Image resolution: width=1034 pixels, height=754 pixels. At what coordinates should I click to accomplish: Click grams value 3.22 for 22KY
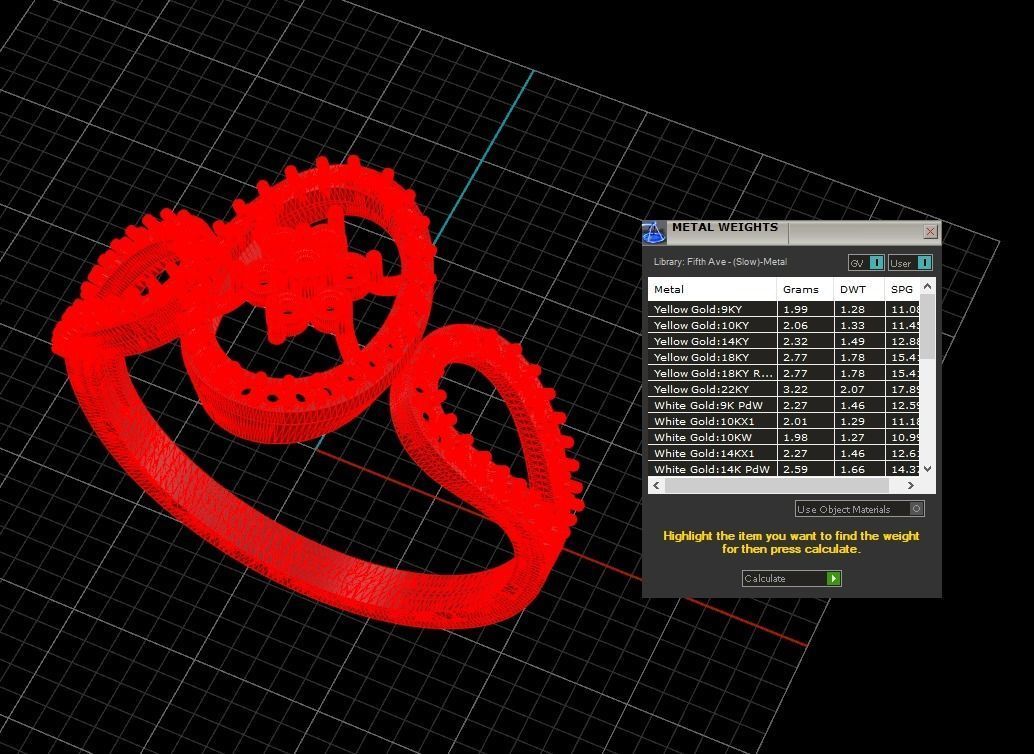point(795,389)
